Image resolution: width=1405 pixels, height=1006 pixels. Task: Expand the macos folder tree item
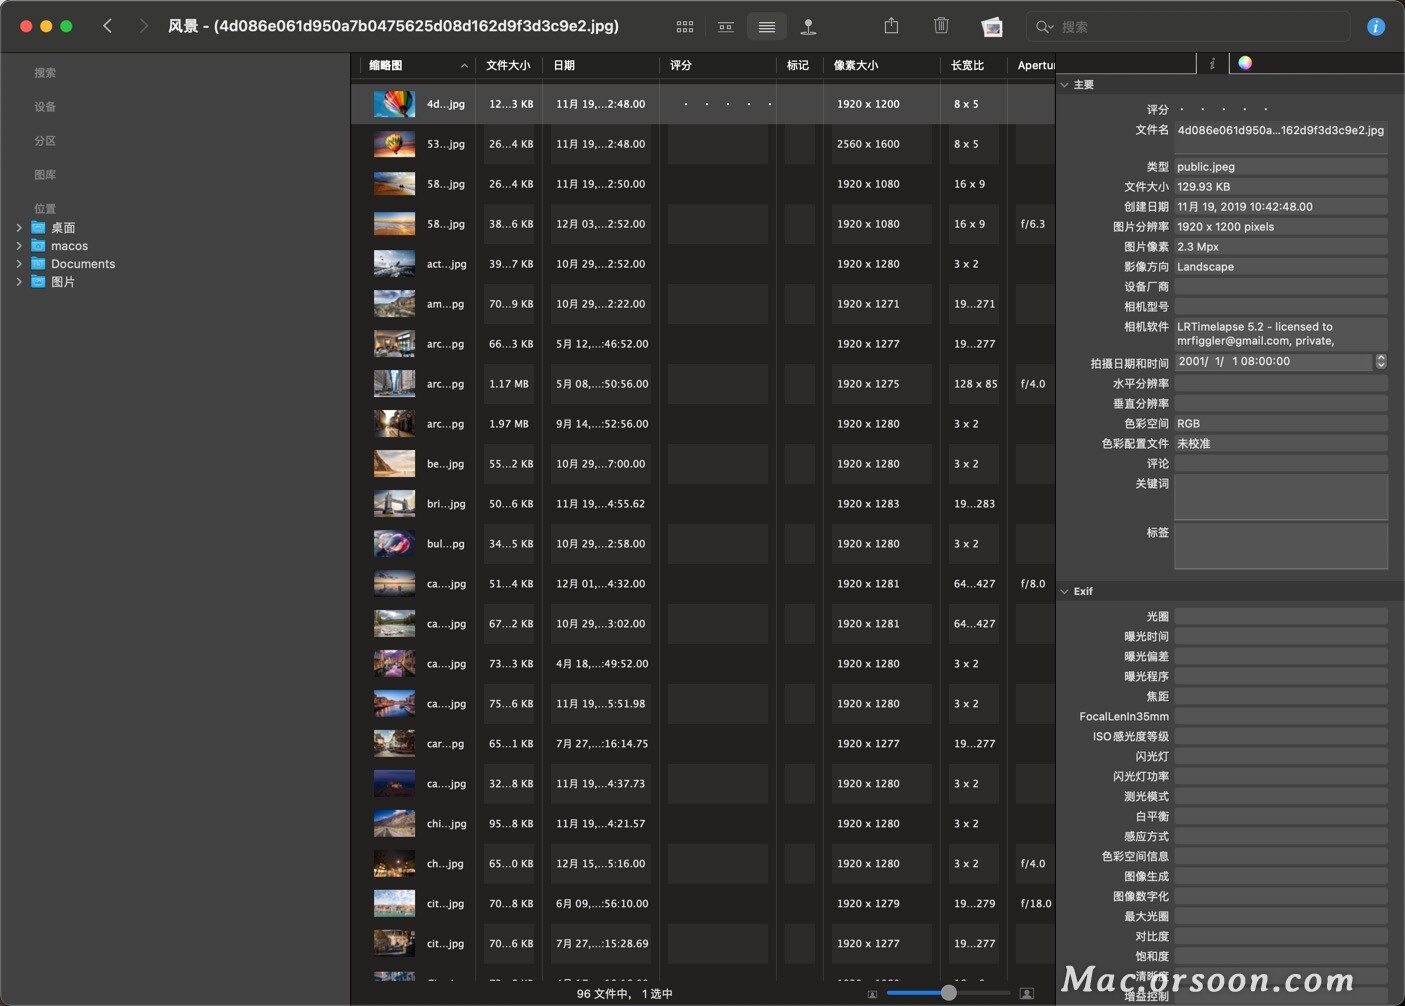click(19, 246)
